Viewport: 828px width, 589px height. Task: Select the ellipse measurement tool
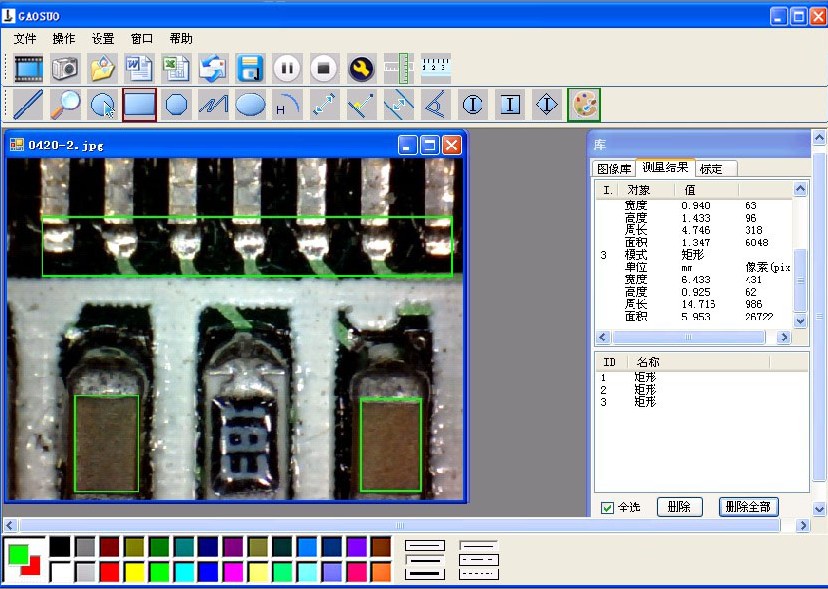250,105
